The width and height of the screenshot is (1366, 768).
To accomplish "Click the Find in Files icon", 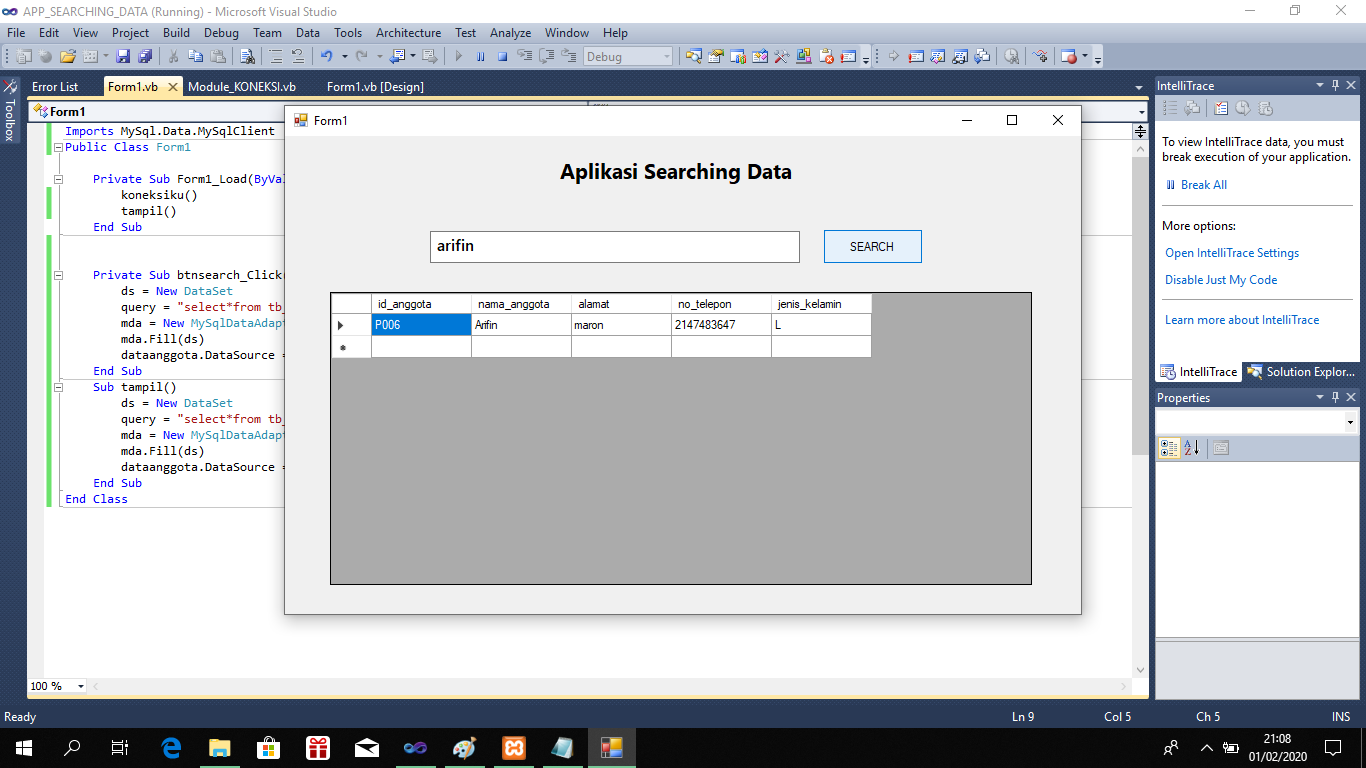I will tap(250, 57).
